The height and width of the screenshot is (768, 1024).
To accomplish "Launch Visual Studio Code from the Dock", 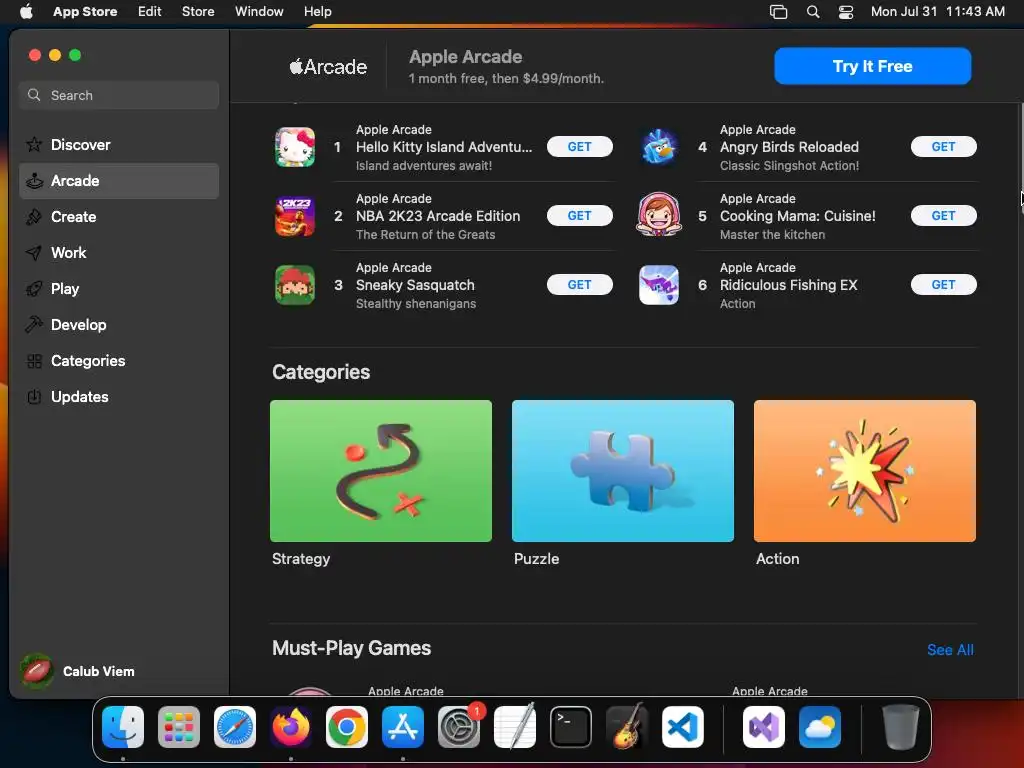I will (683, 726).
